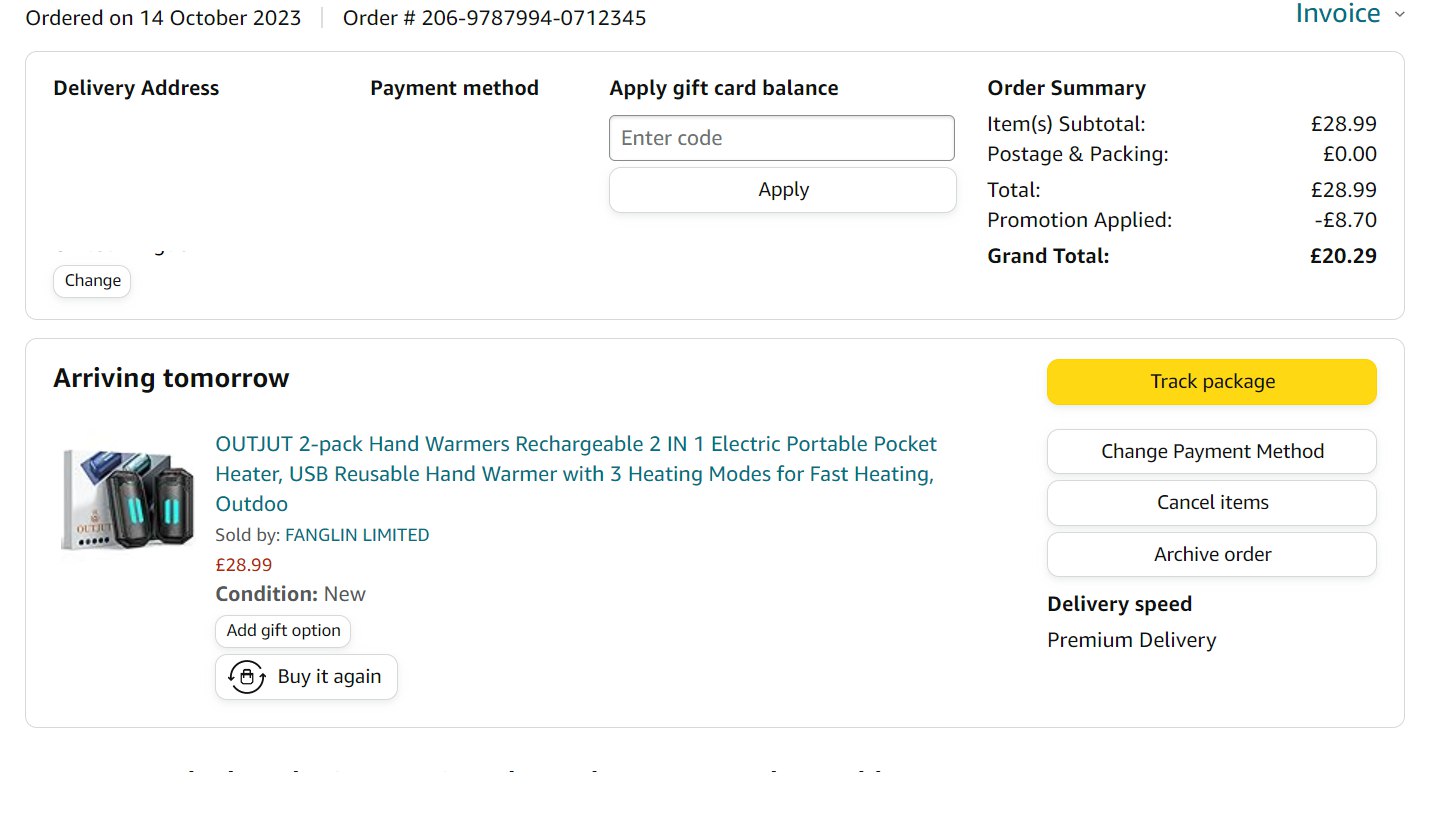Click the order number 206-9787994-0712345
Viewport: 1451px width, 820px height.
(533, 18)
